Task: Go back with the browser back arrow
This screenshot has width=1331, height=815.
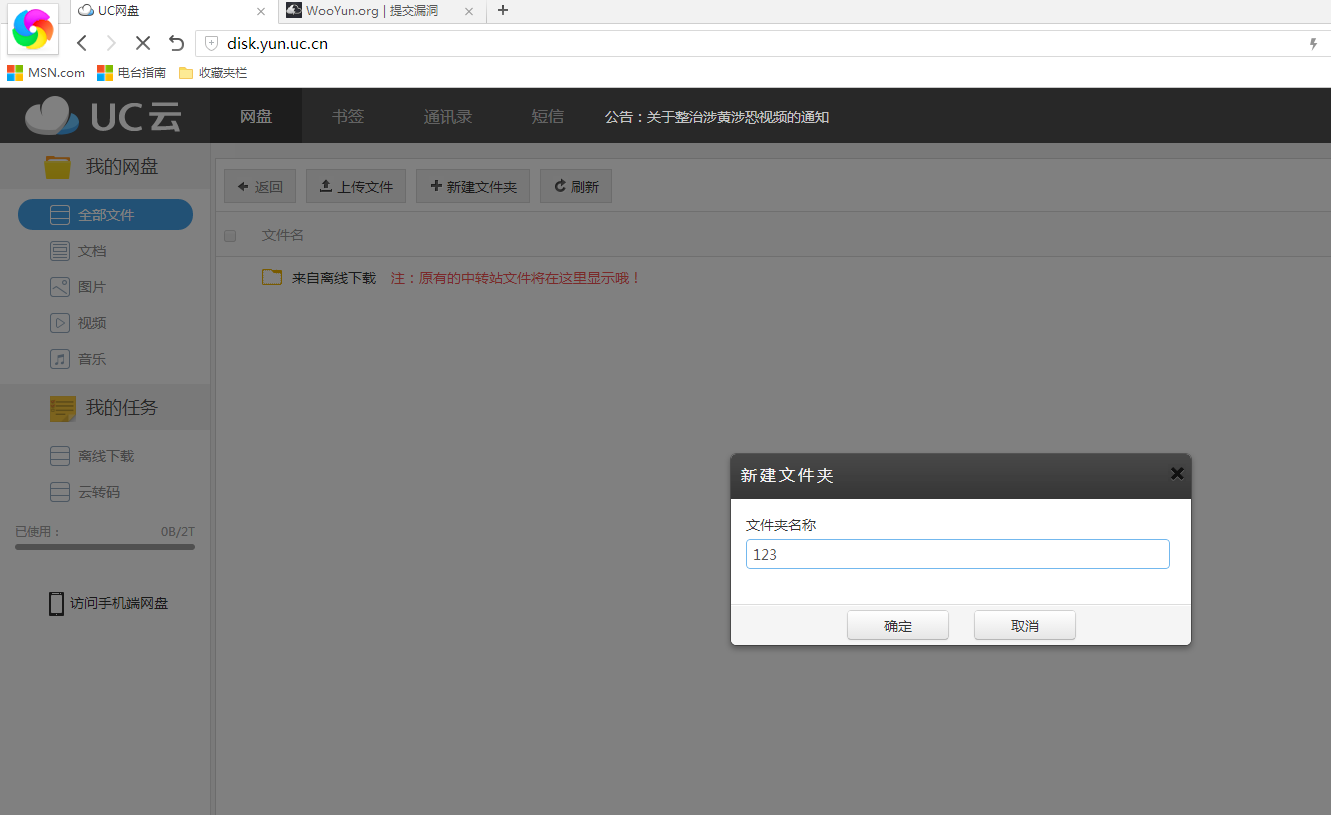Action: [x=82, y=43]
